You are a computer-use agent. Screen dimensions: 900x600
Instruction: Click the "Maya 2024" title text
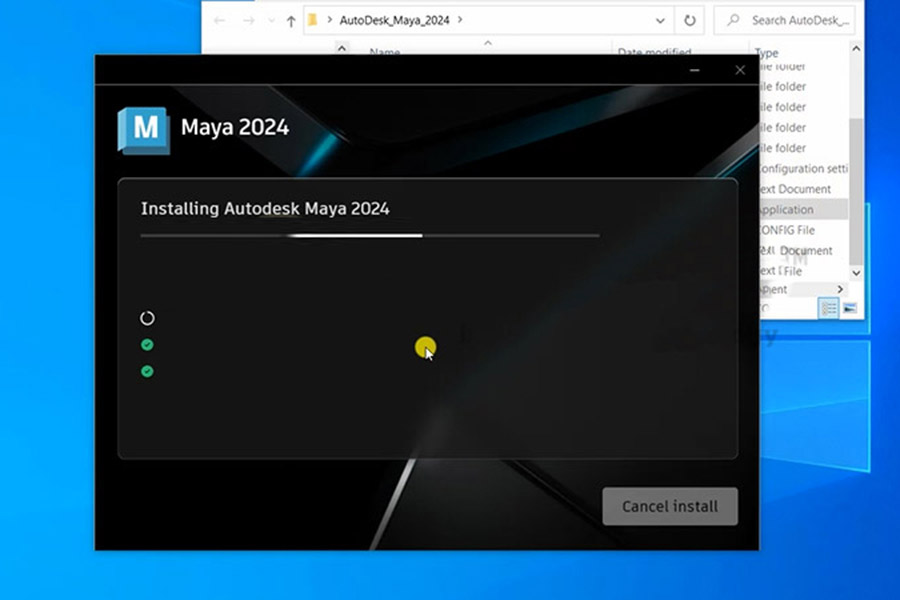click(x=235, y=127)
